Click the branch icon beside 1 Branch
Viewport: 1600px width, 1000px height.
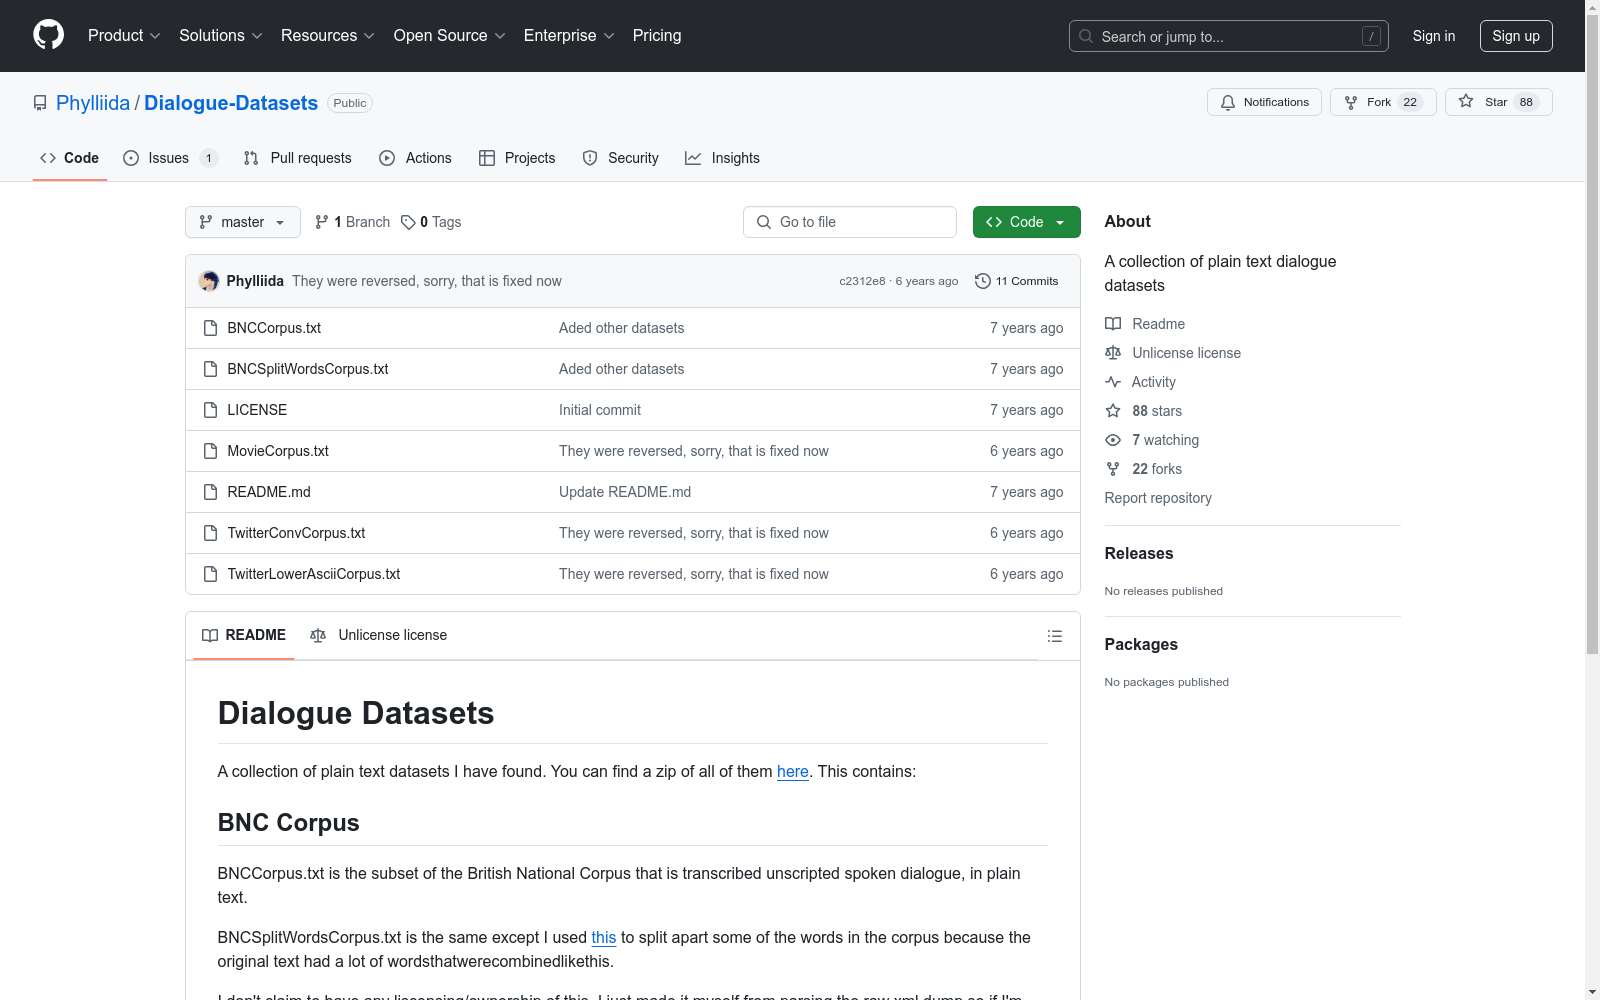coord(322,222)
